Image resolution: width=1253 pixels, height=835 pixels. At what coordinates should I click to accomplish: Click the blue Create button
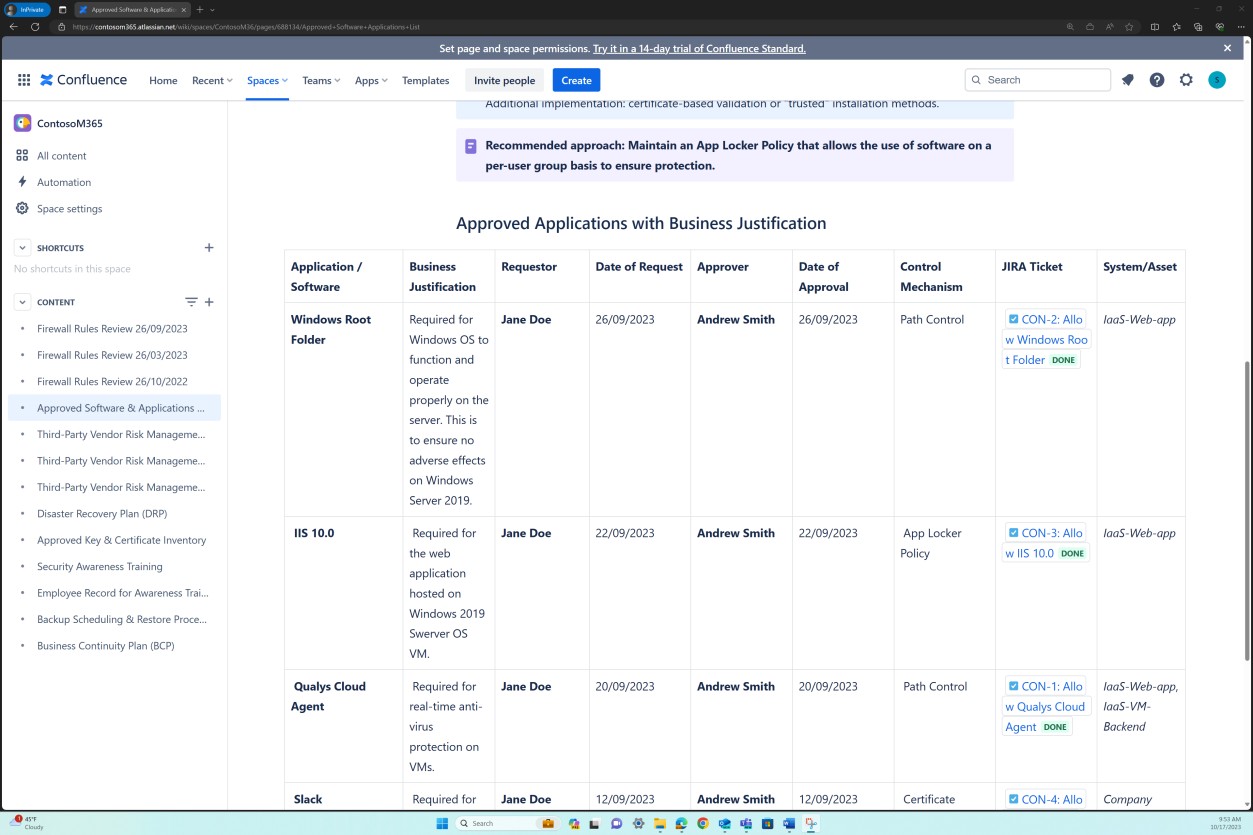tap(576, 79)
